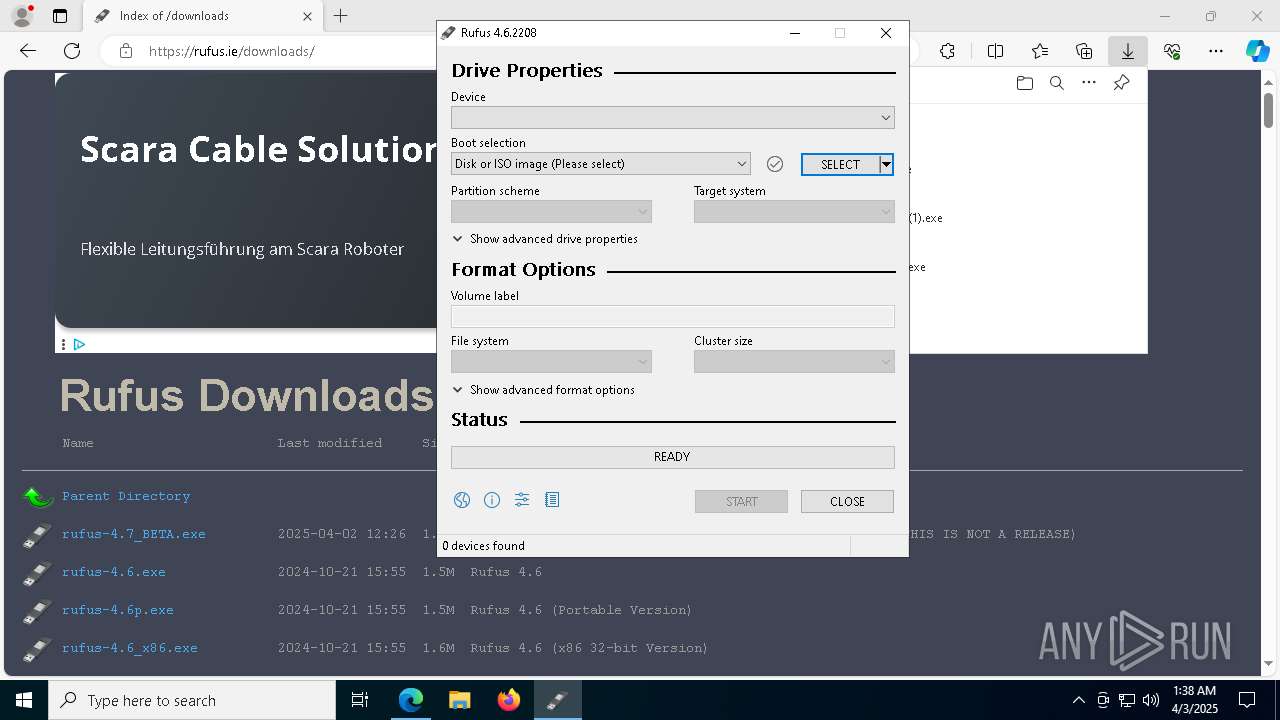Open the Rufus log icon
This screenshot has width=1280, height=720.
tap(552, 500)
